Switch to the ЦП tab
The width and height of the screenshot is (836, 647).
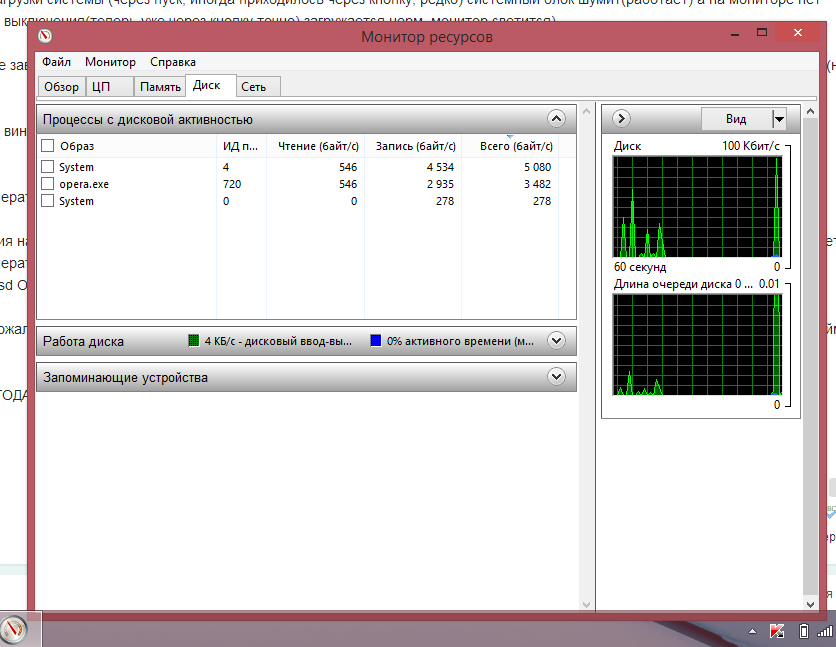click(109, 87)
